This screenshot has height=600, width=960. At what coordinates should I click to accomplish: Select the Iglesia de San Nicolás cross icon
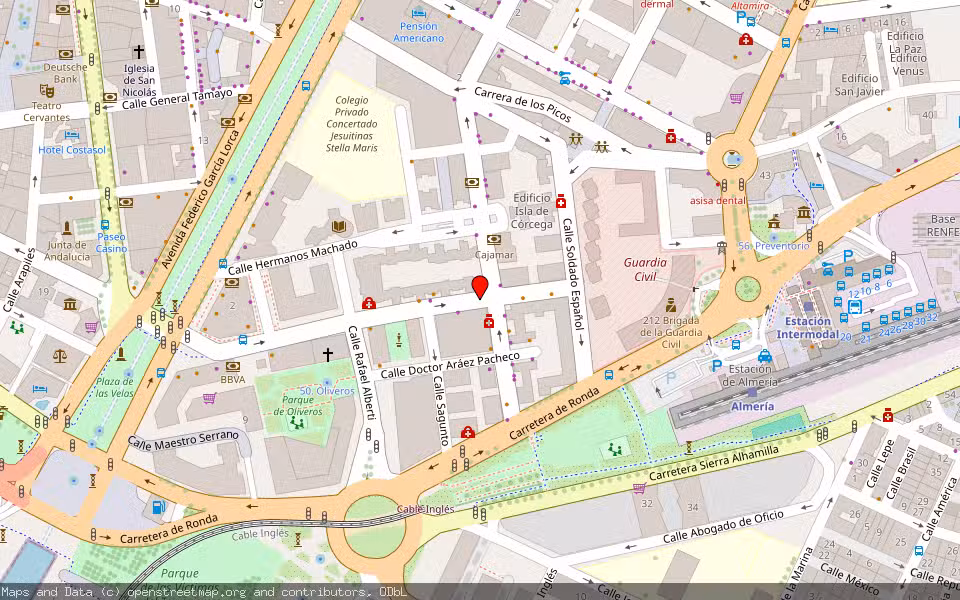pos(139,52)
